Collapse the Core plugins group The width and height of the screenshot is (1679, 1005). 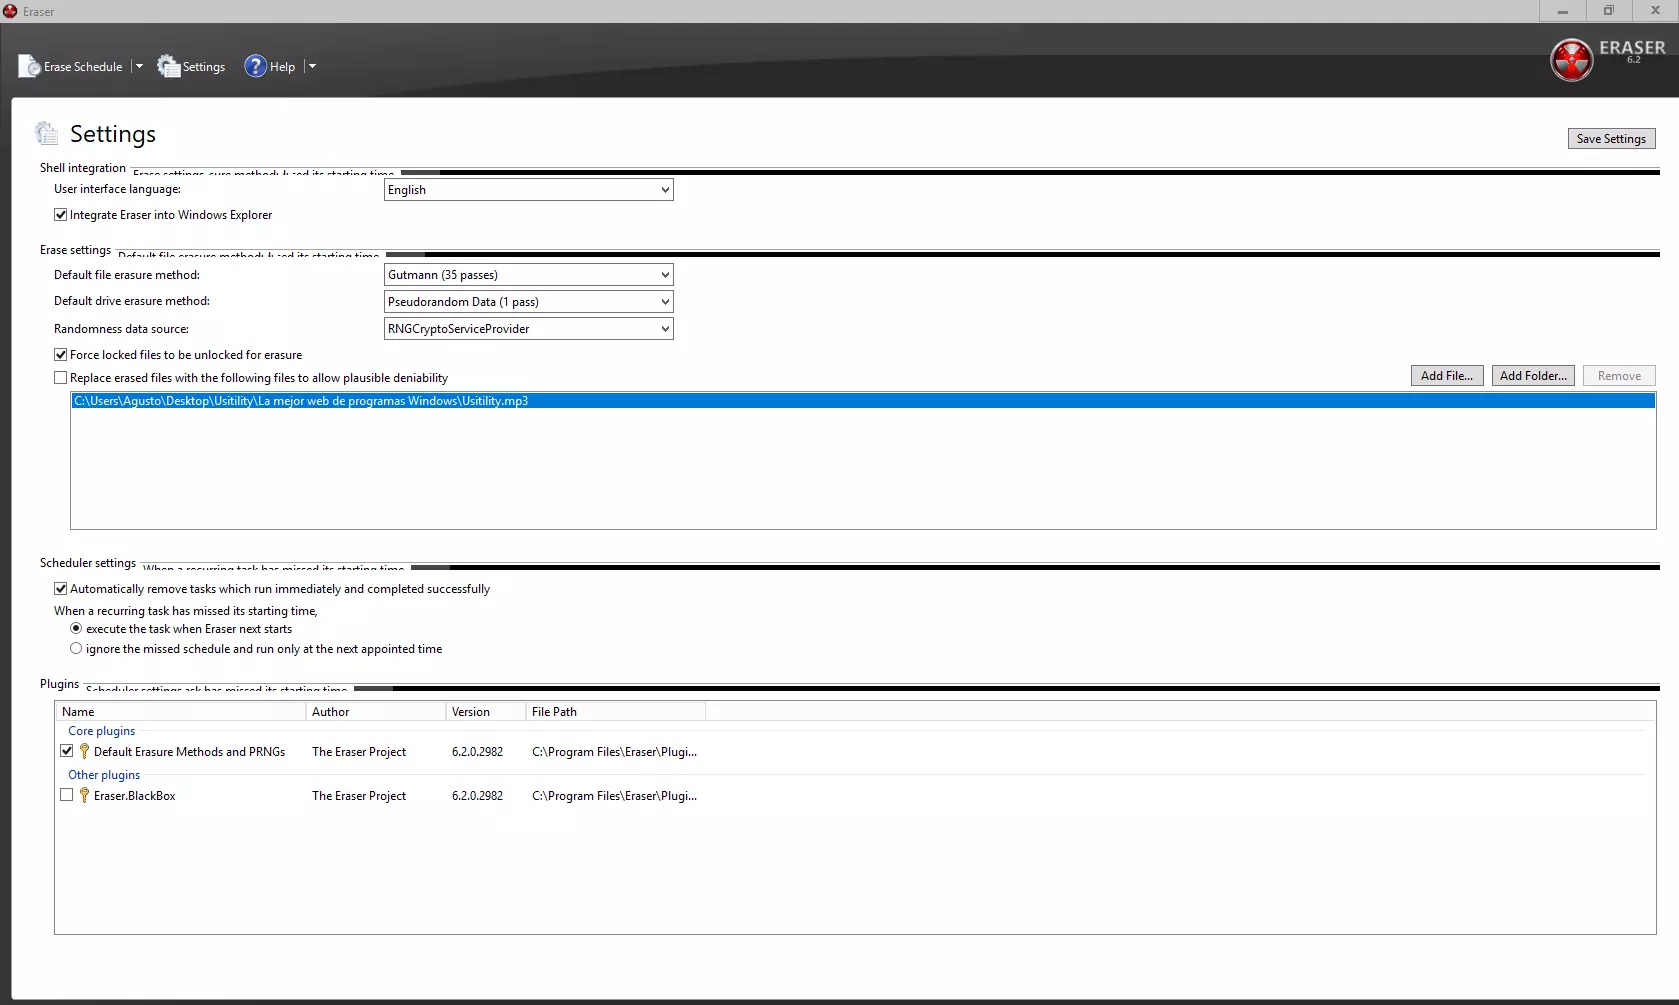pyautogui.click(x=101, y=731)
